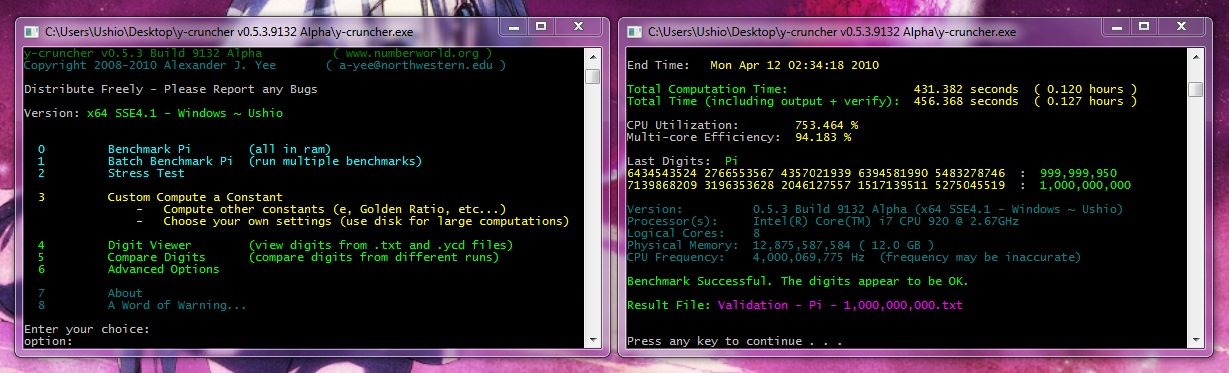Click the right window scrollbar down arrow
This screenshot has width=1229, height=373.
coord(1195,340)
